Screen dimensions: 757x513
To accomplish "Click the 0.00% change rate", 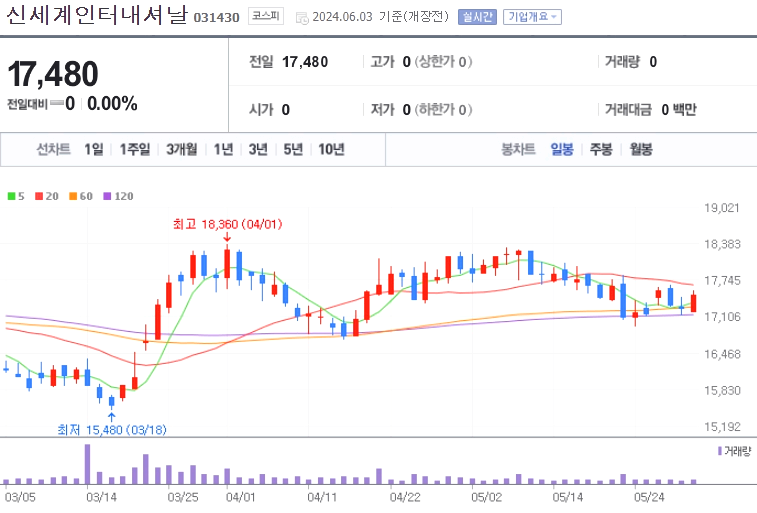I will coord(112,104).
